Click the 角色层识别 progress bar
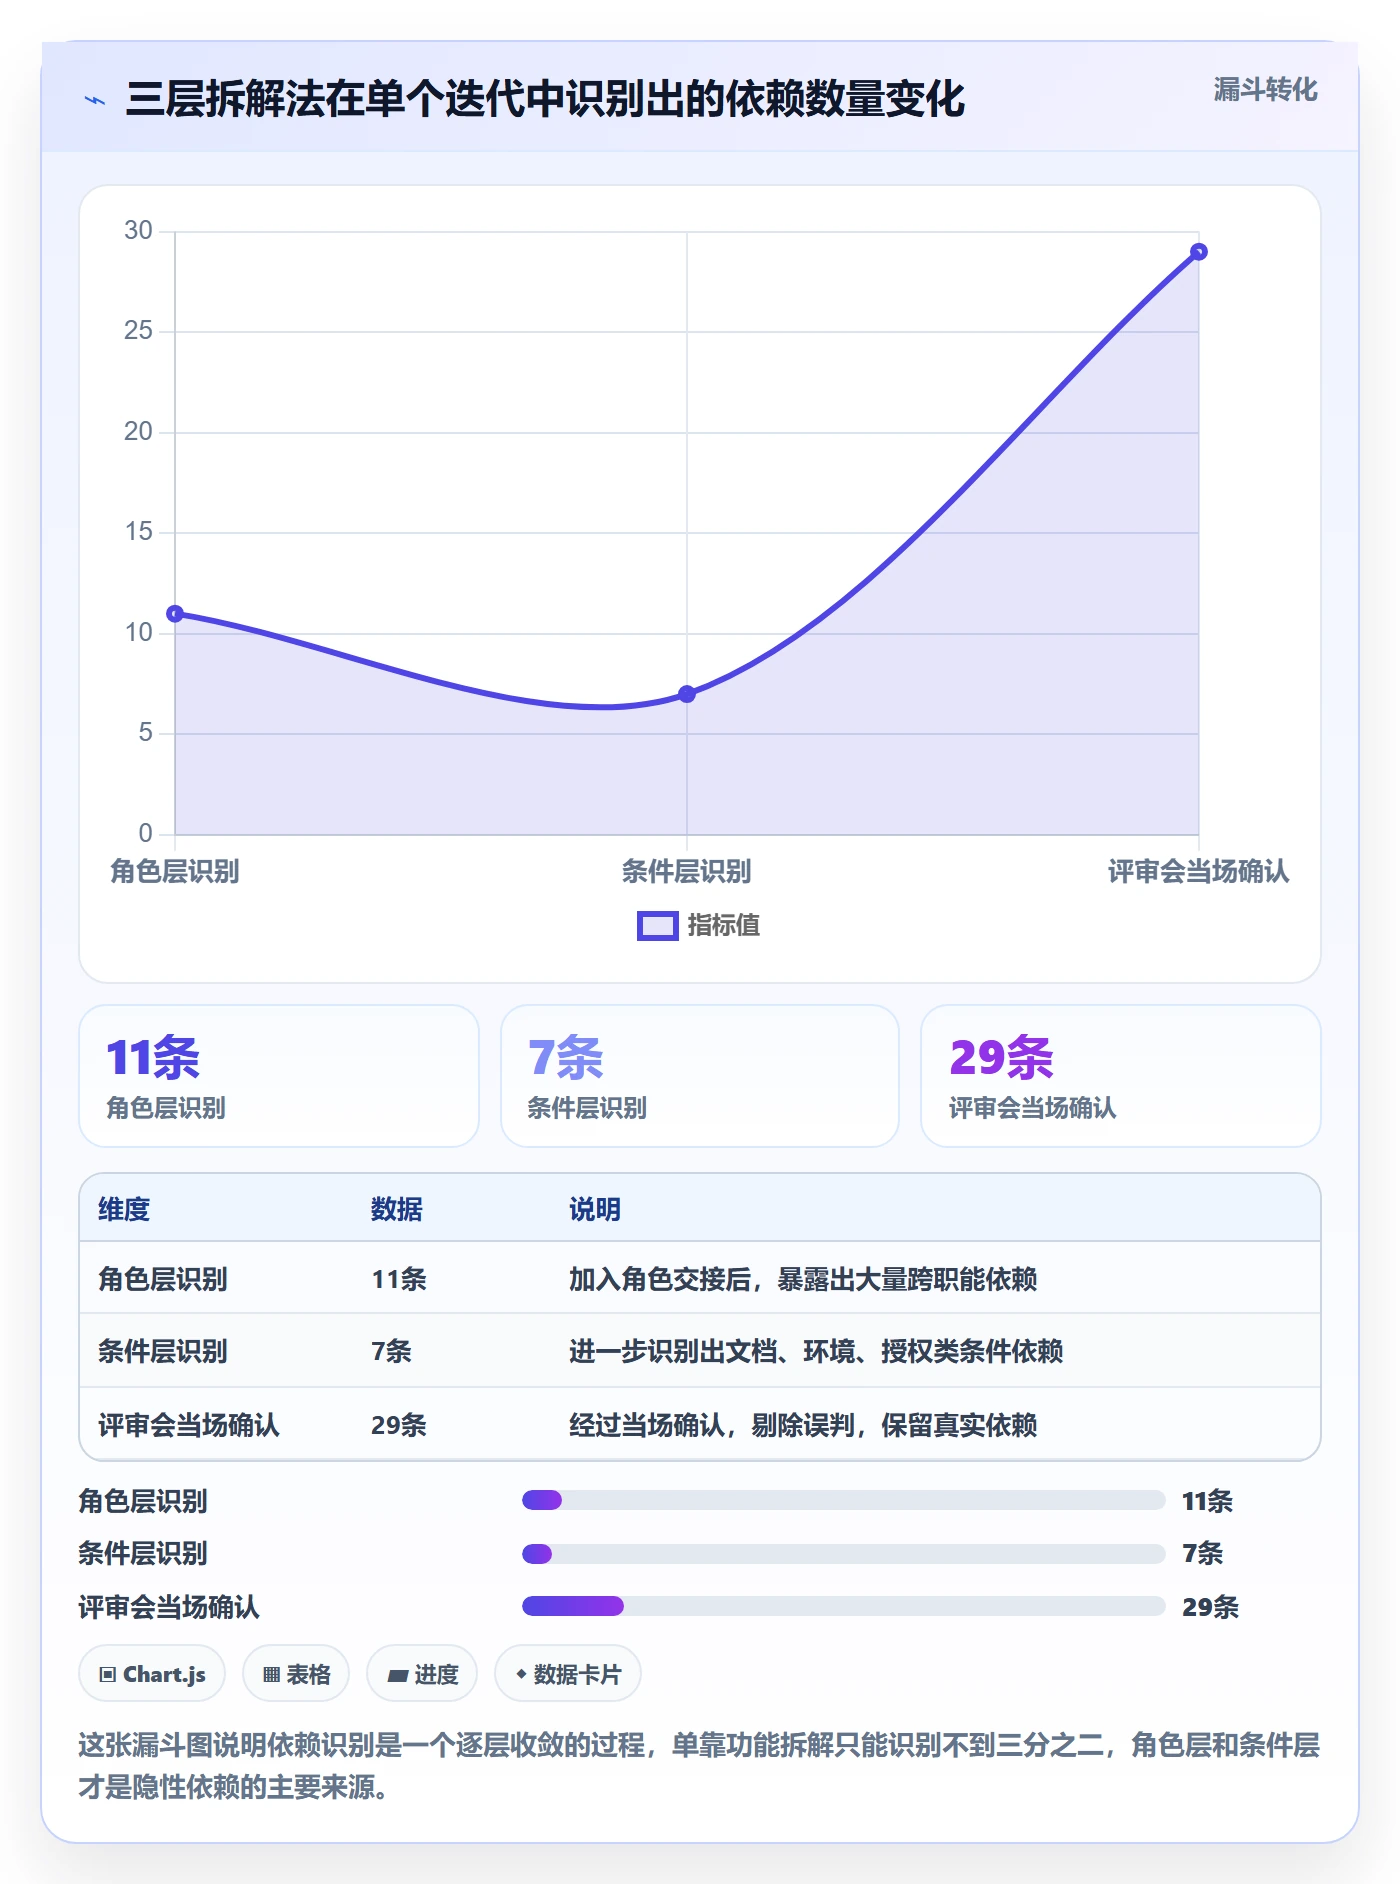Image resolution: width=1400 pixels, height=1884 pixels. (x=844, y=1500)
